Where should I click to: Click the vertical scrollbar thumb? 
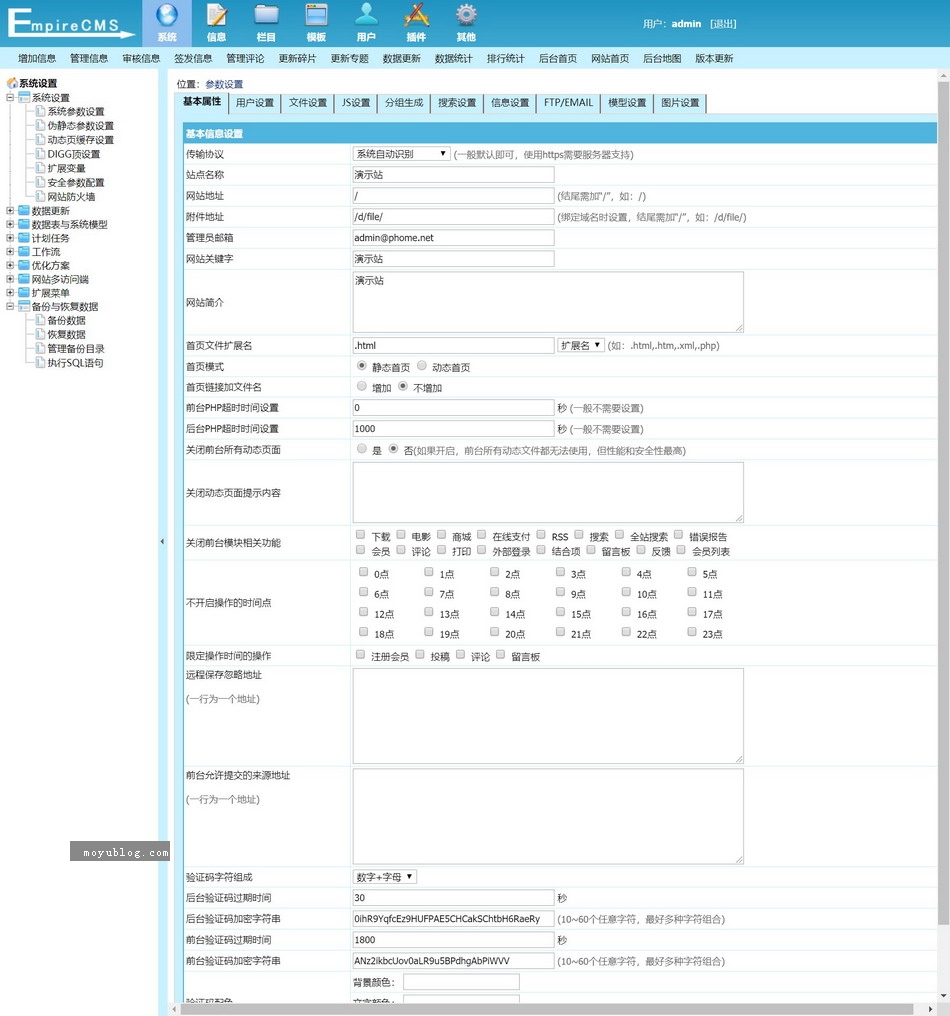pos(944,502)
